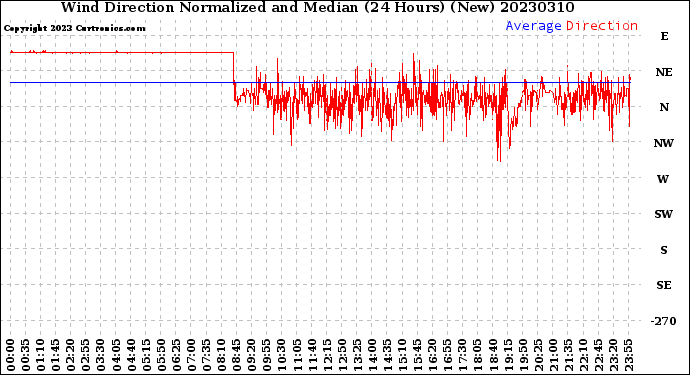Image resolution: width=690 pixels, height=375 pixels.
Task: Click the 00:00 time axis label
Action: [x=11, y=355]
